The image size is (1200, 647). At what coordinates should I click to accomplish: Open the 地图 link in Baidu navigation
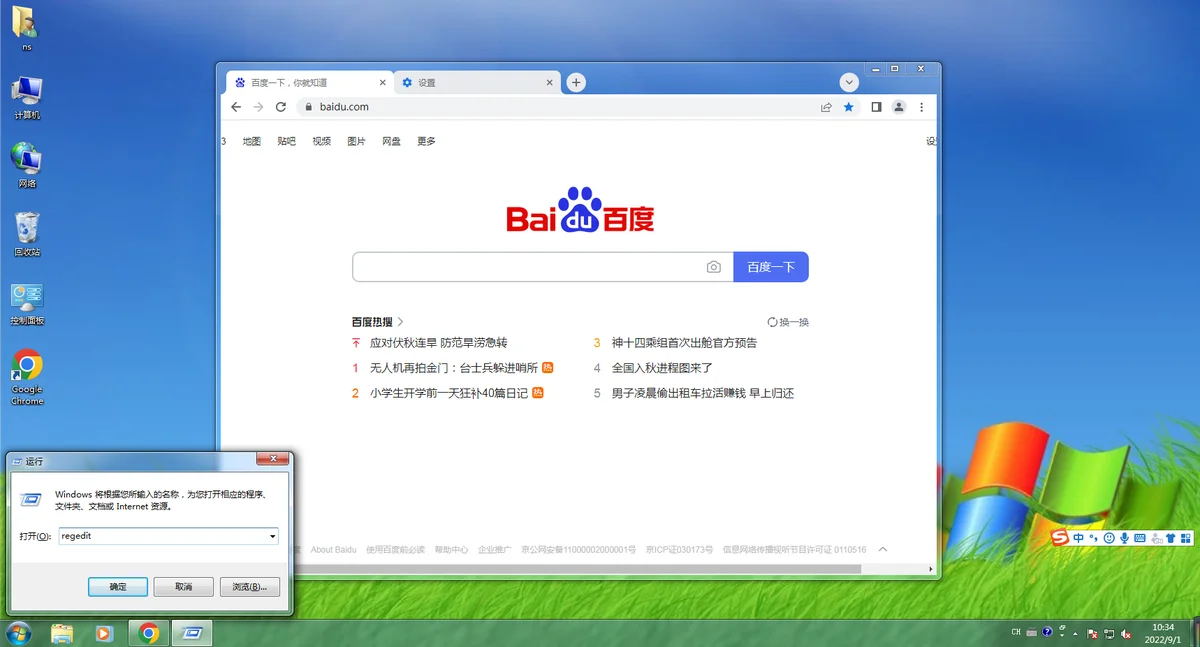point(251,142)
